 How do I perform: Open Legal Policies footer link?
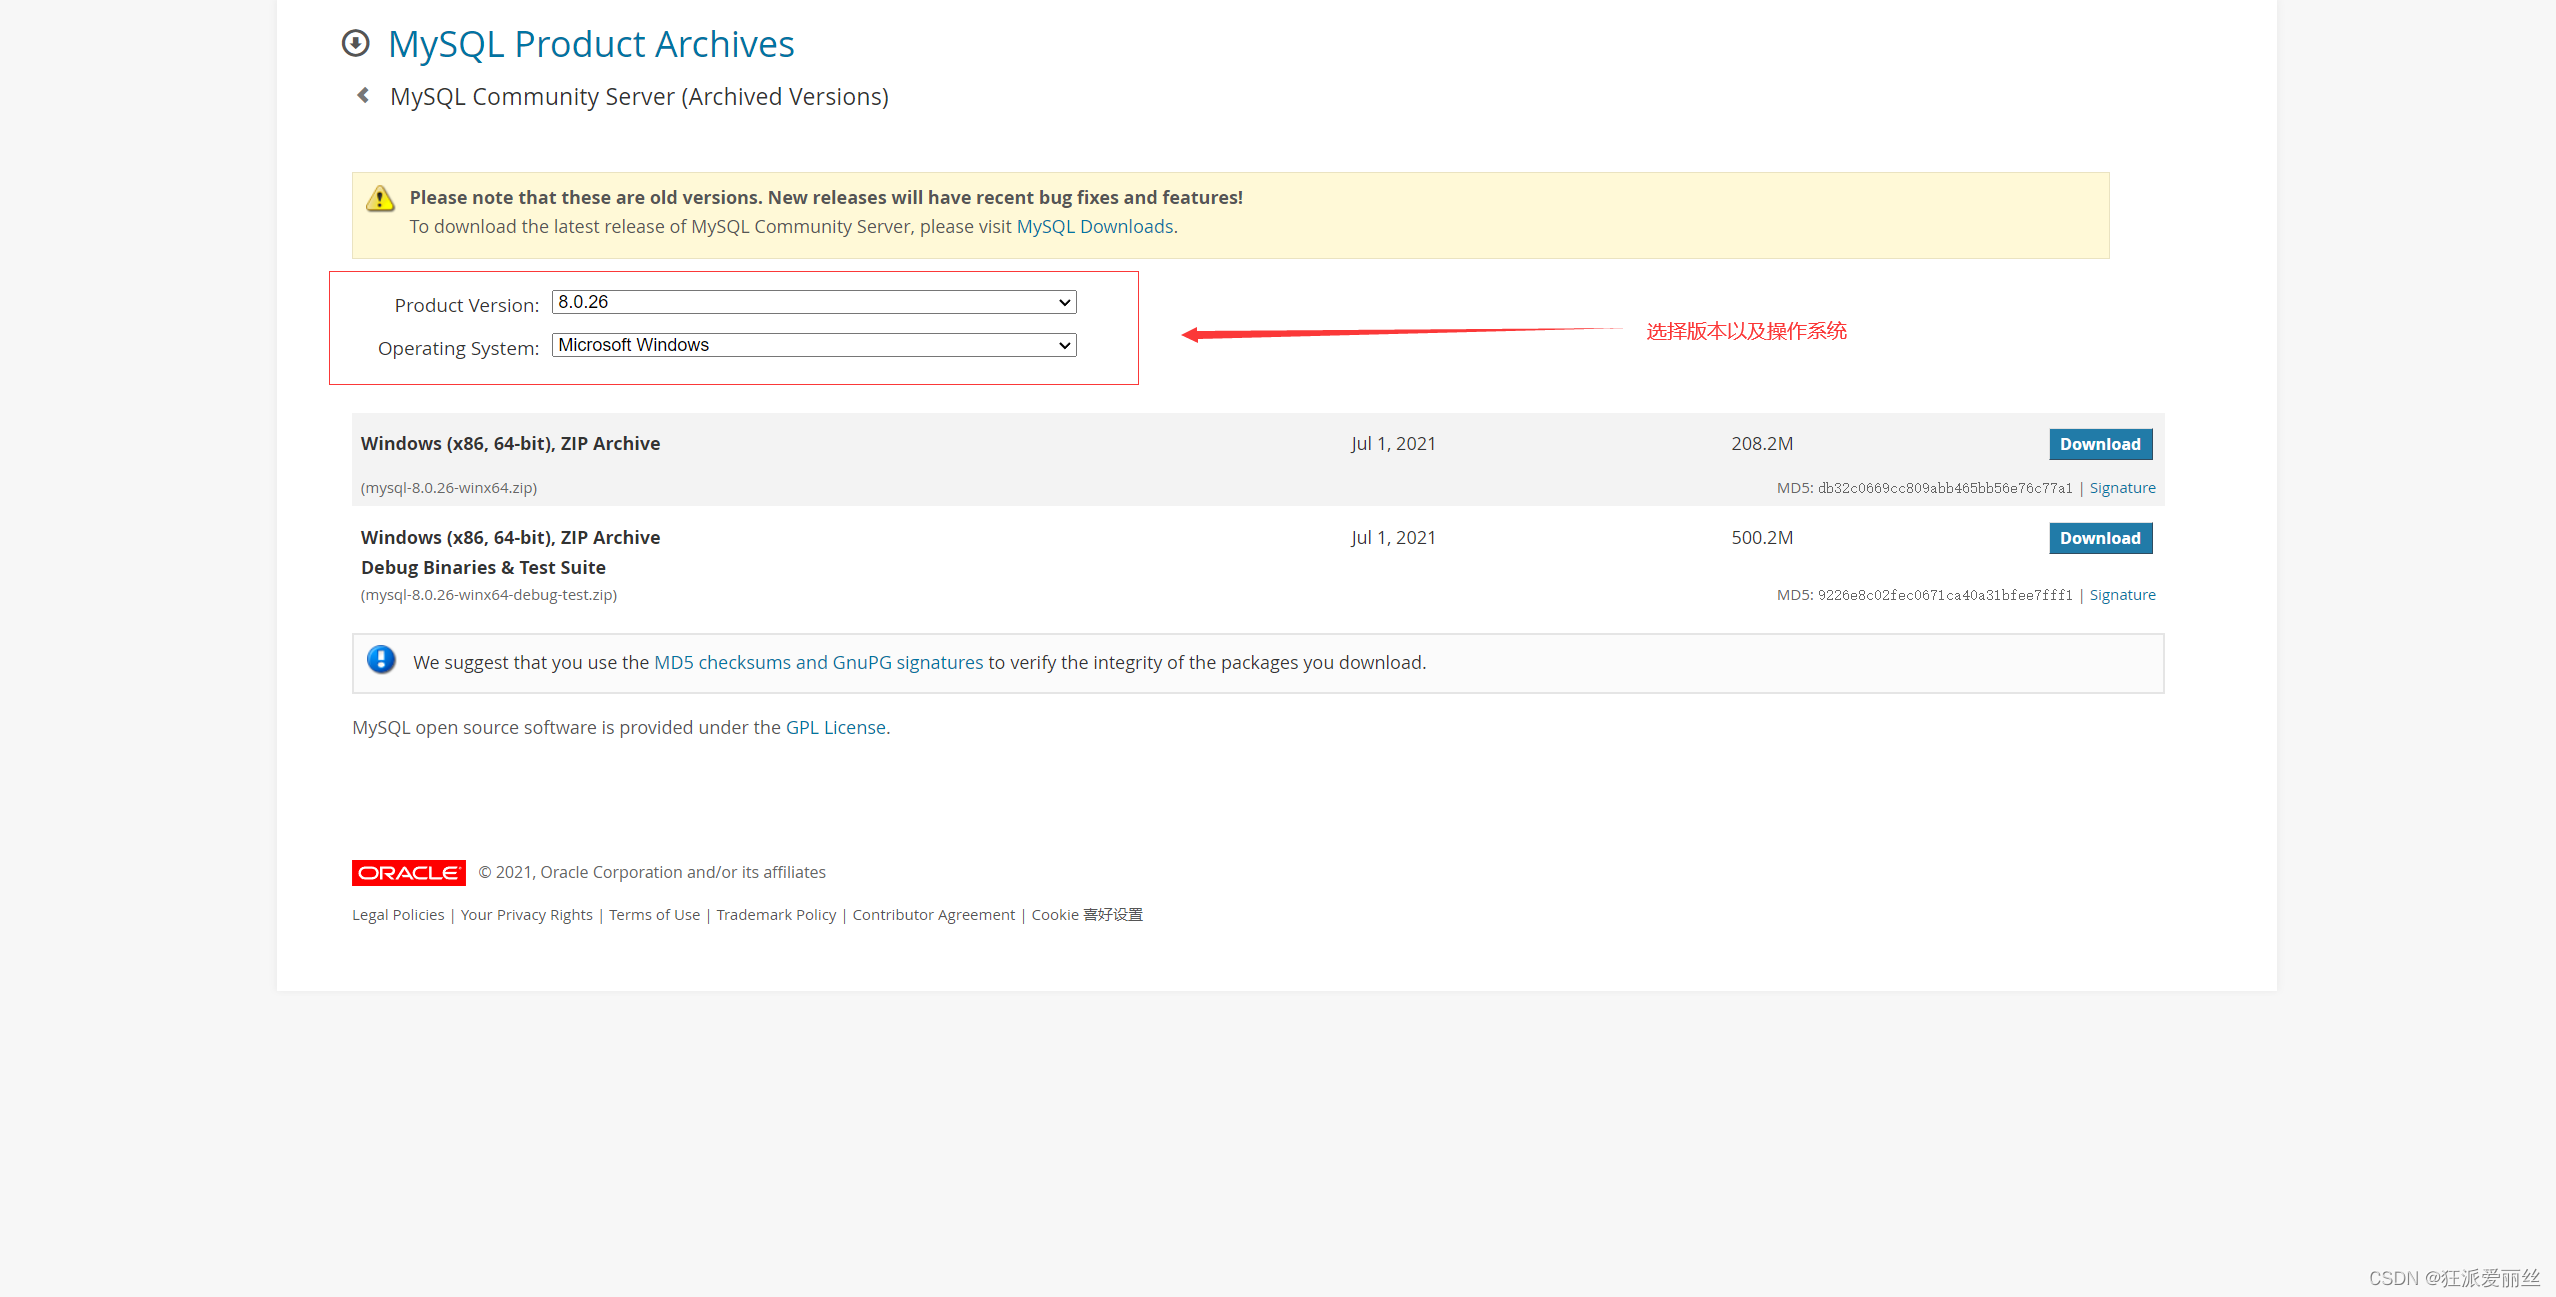coord(398,915)
